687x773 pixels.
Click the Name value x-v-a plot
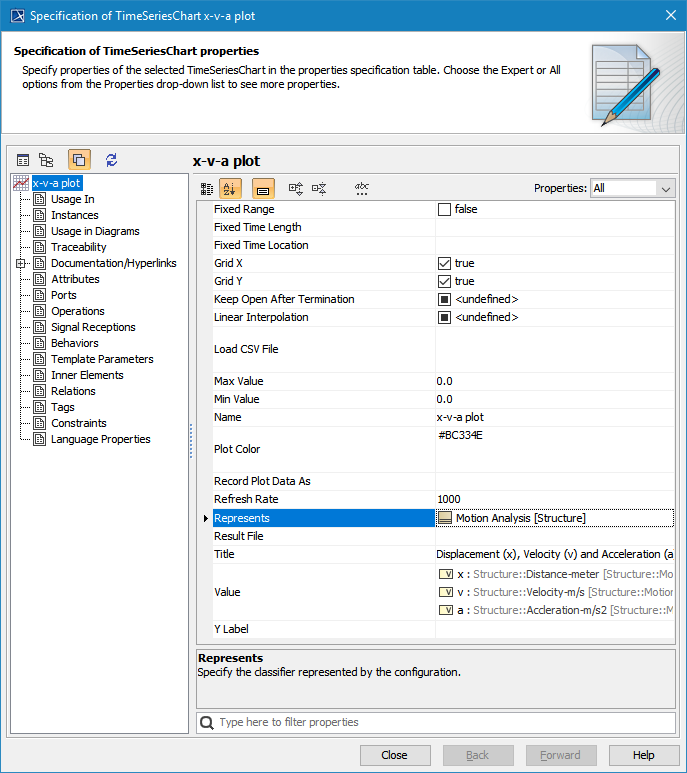[x=460, y=418]
